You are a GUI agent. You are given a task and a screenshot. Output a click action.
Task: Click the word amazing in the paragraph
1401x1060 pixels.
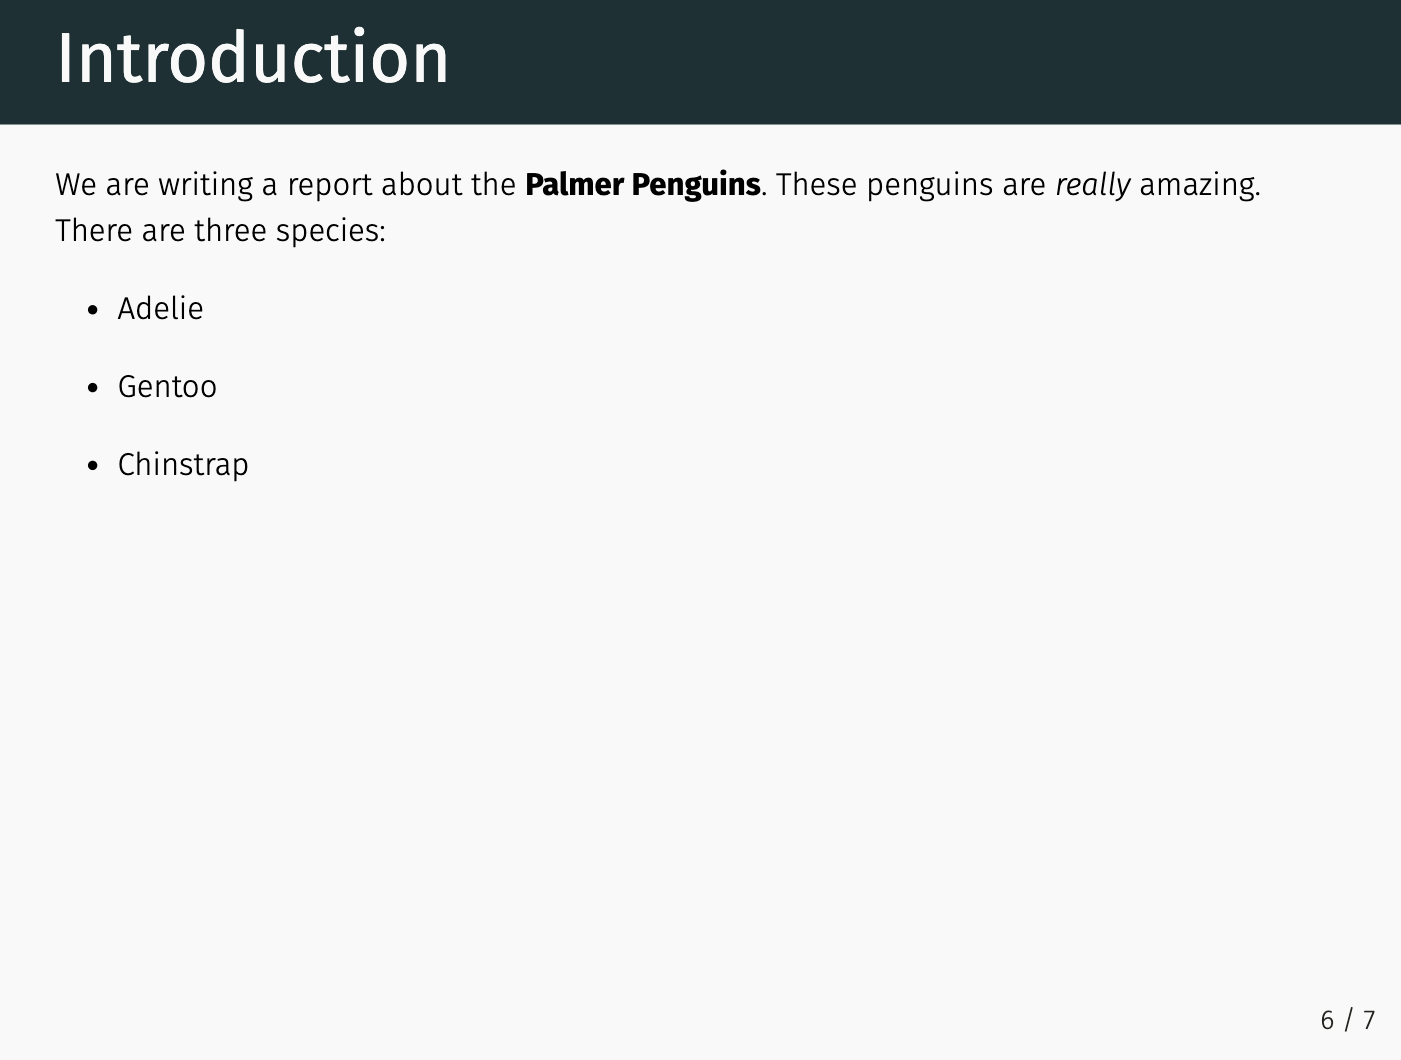coord(1198,186)
